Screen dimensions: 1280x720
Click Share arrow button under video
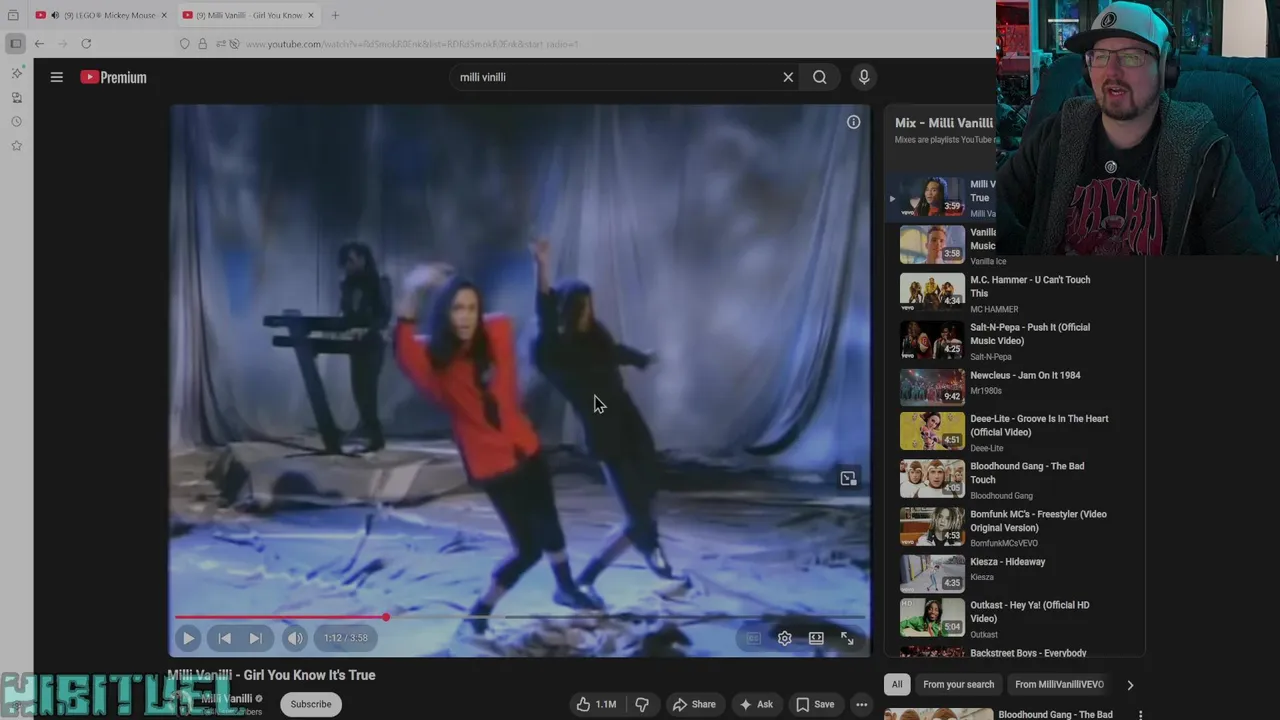694,704
